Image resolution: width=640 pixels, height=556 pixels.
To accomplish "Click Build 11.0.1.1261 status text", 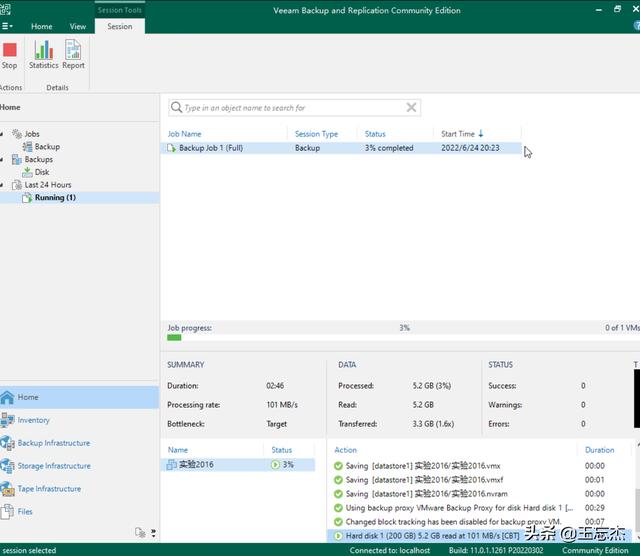I will pyautogui.click(x=496, y=550).
